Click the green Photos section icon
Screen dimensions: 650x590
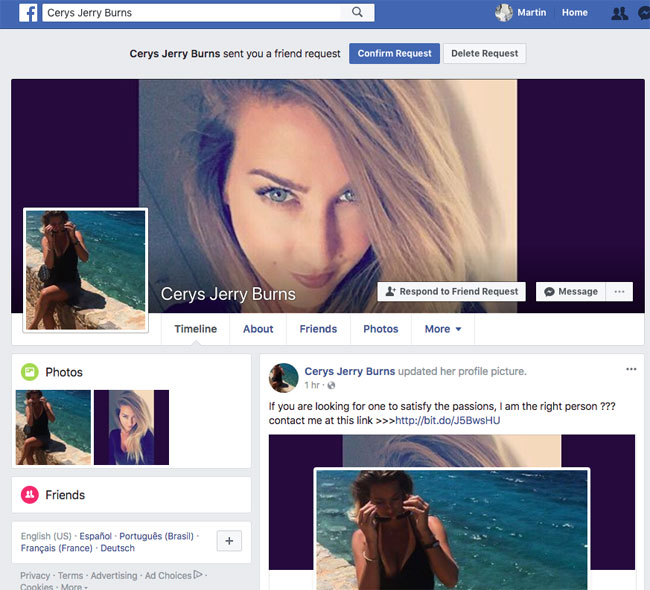pos(30,372)
